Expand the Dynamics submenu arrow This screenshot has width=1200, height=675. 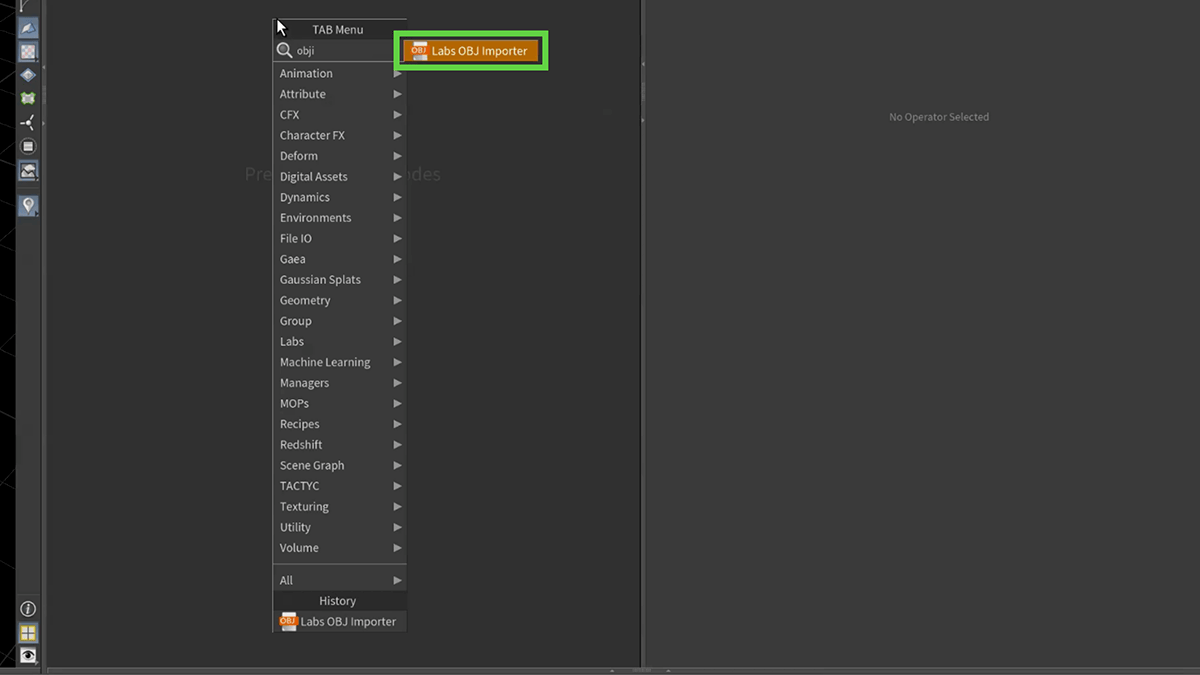coord(397,197)
